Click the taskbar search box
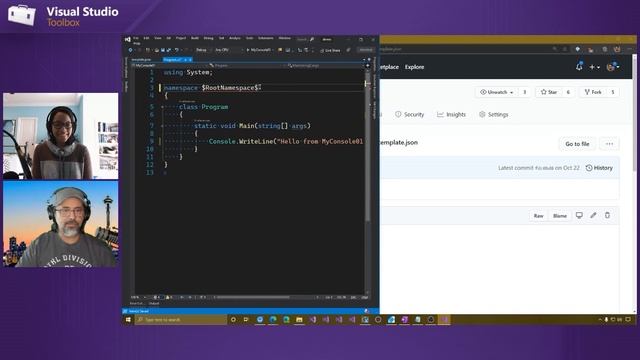The height and width of the screenshot is (360, 640). pyautogui.click(x=181, y=320)
